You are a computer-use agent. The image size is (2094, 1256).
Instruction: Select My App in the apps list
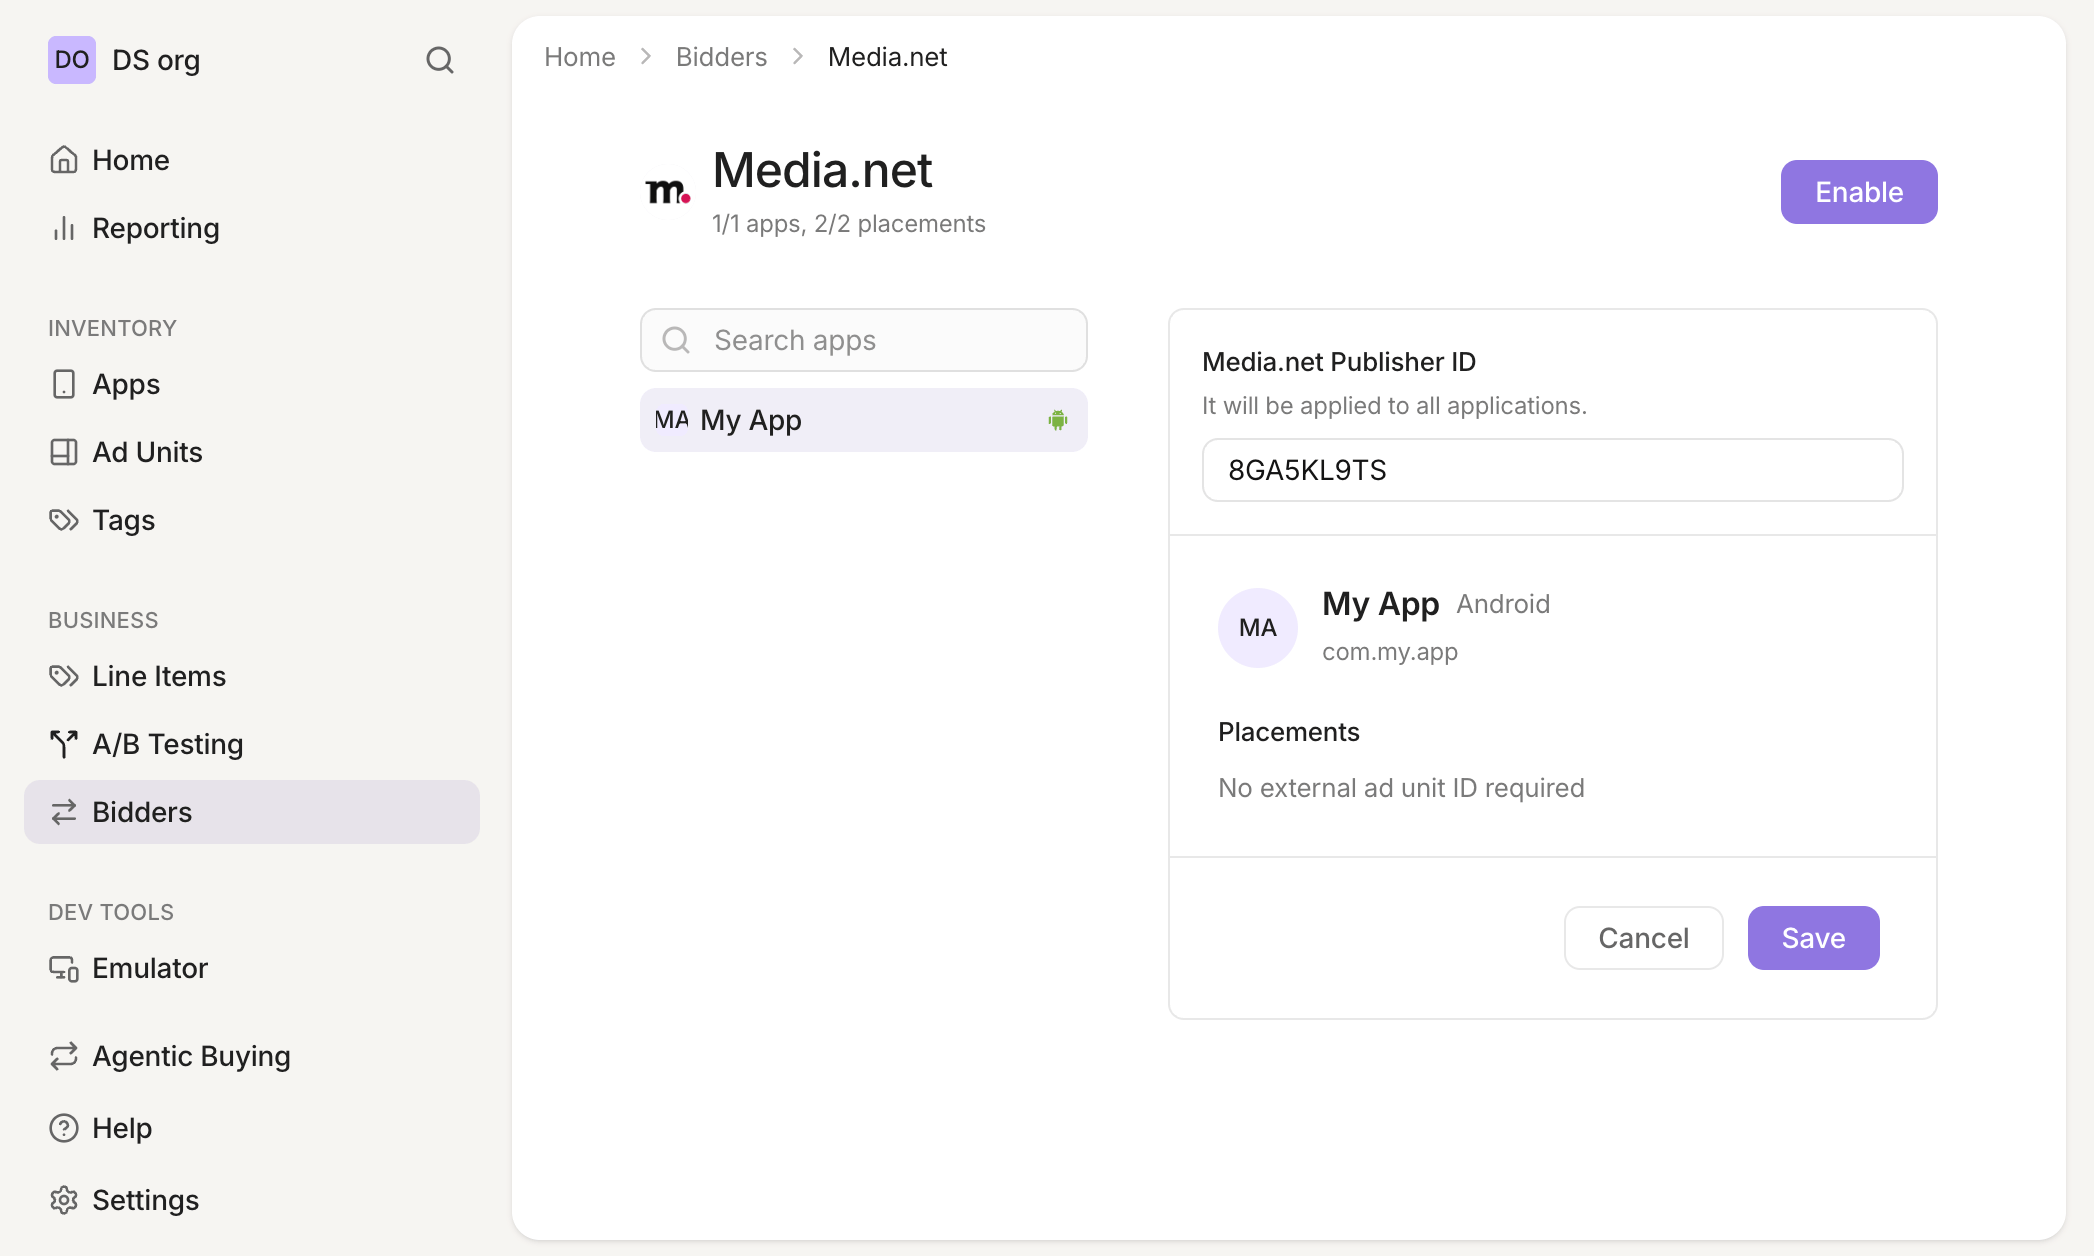[864, 420]
